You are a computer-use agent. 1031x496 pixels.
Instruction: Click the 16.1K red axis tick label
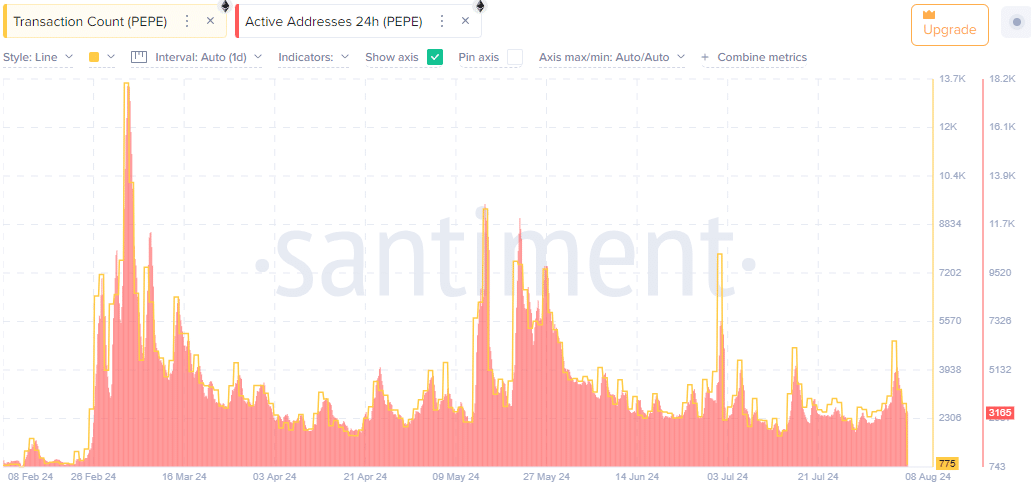pos(1001,127)
